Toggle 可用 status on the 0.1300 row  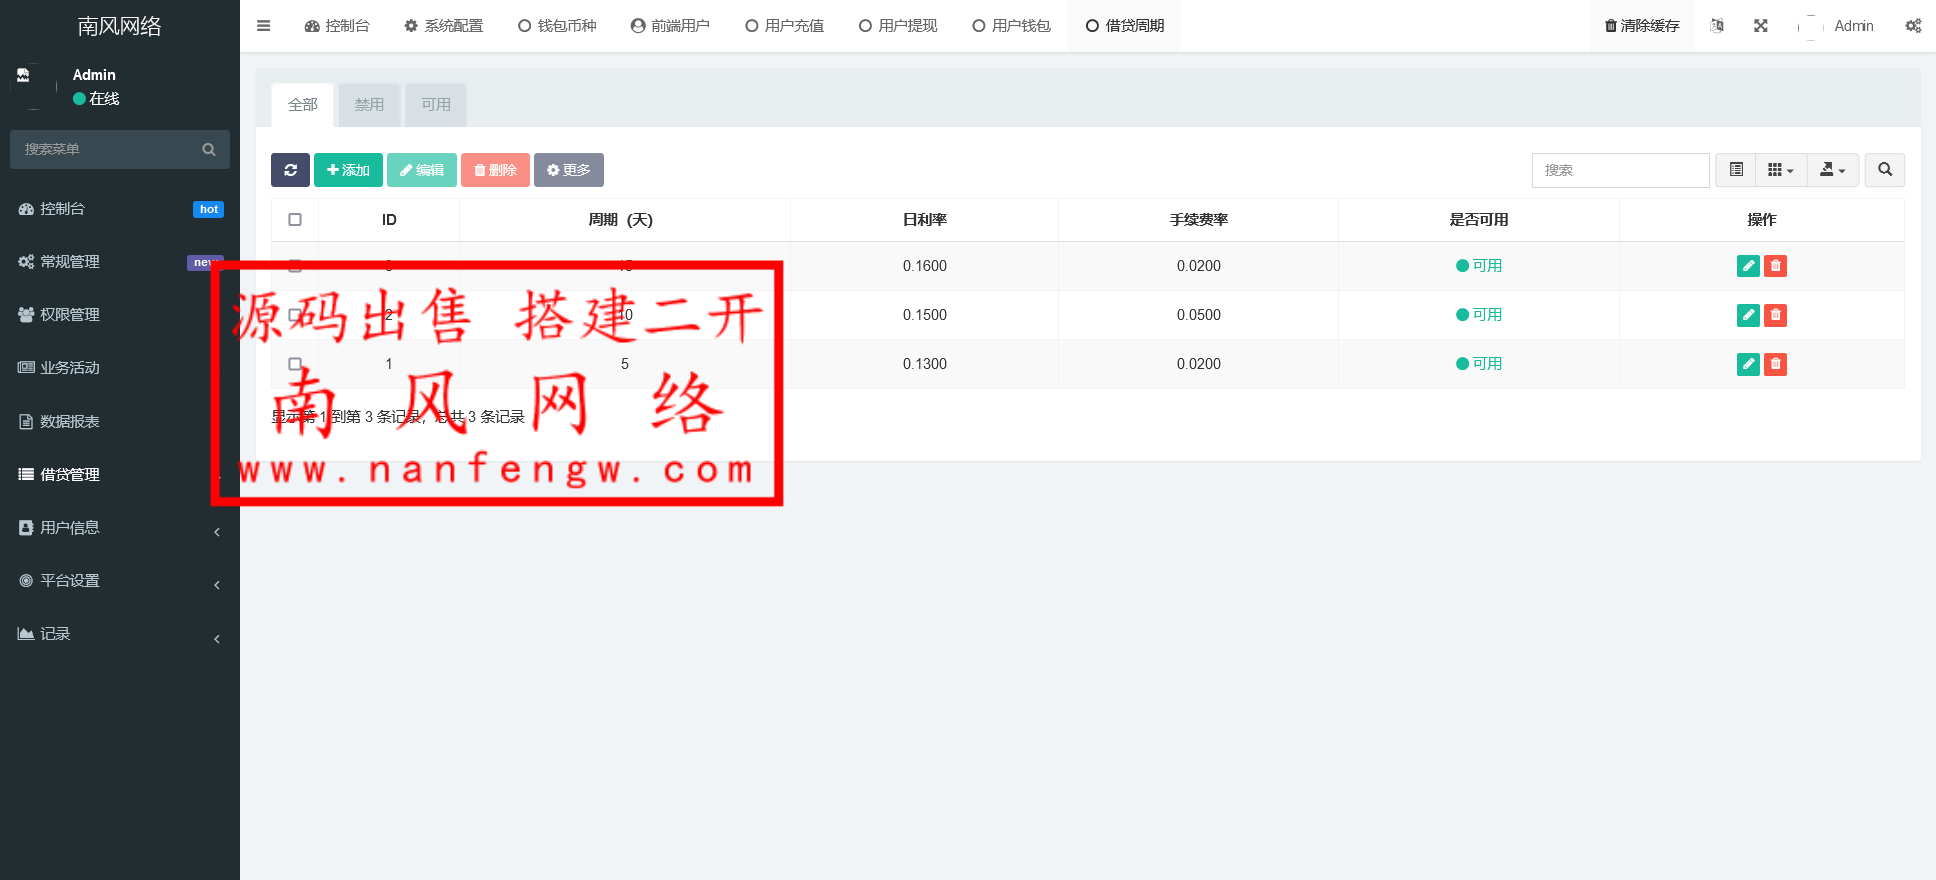pos(1479,364)
